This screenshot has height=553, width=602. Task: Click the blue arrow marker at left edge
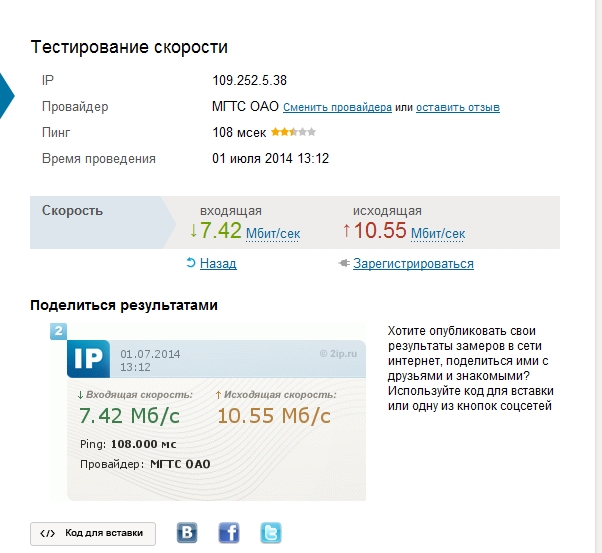[7, 96]
